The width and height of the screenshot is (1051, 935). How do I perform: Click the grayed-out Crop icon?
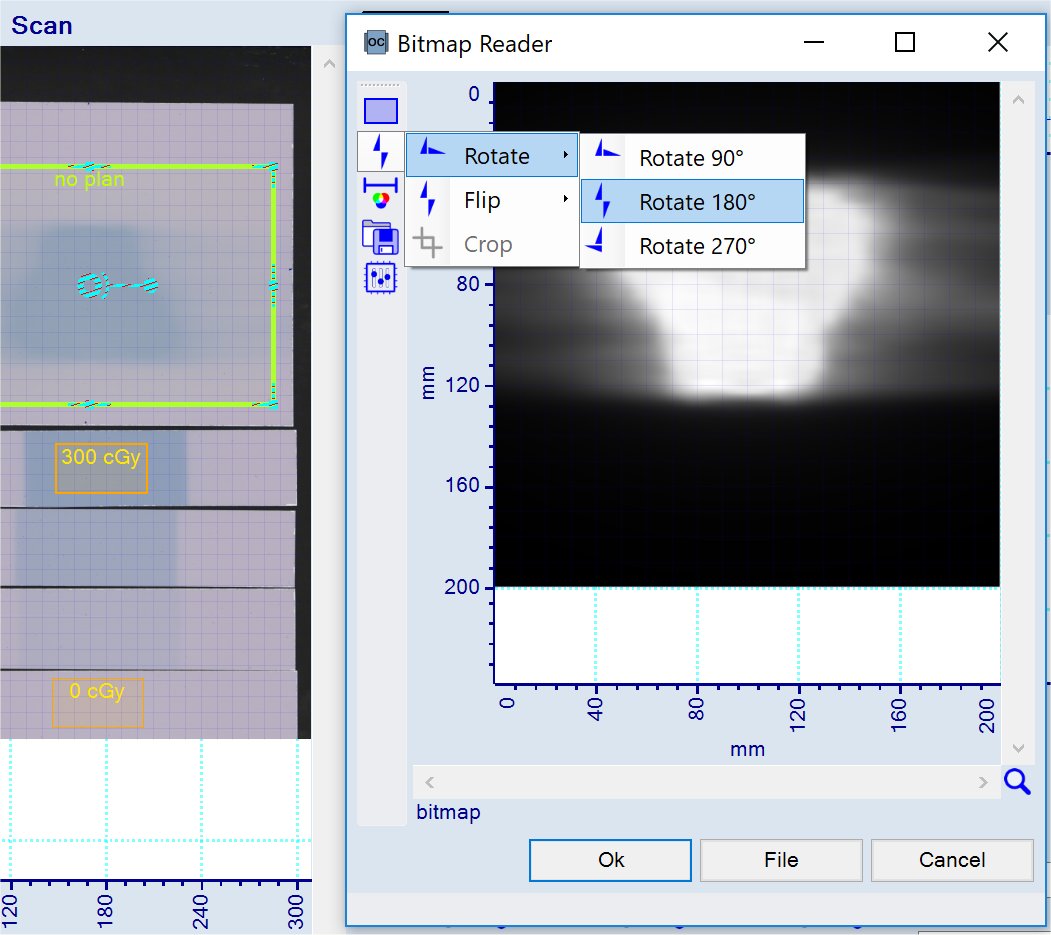coord(429,244)
